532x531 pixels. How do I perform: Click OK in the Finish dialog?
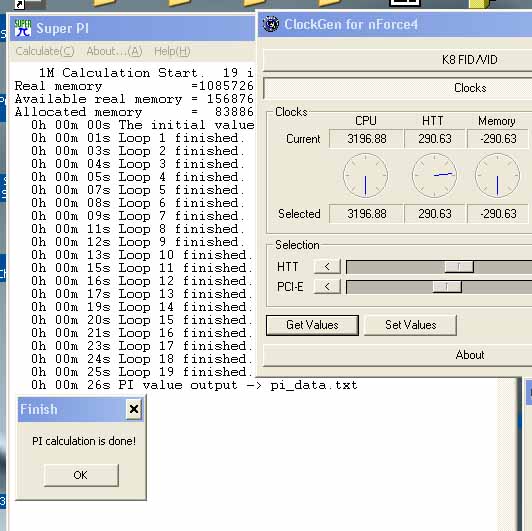(81, 475)
